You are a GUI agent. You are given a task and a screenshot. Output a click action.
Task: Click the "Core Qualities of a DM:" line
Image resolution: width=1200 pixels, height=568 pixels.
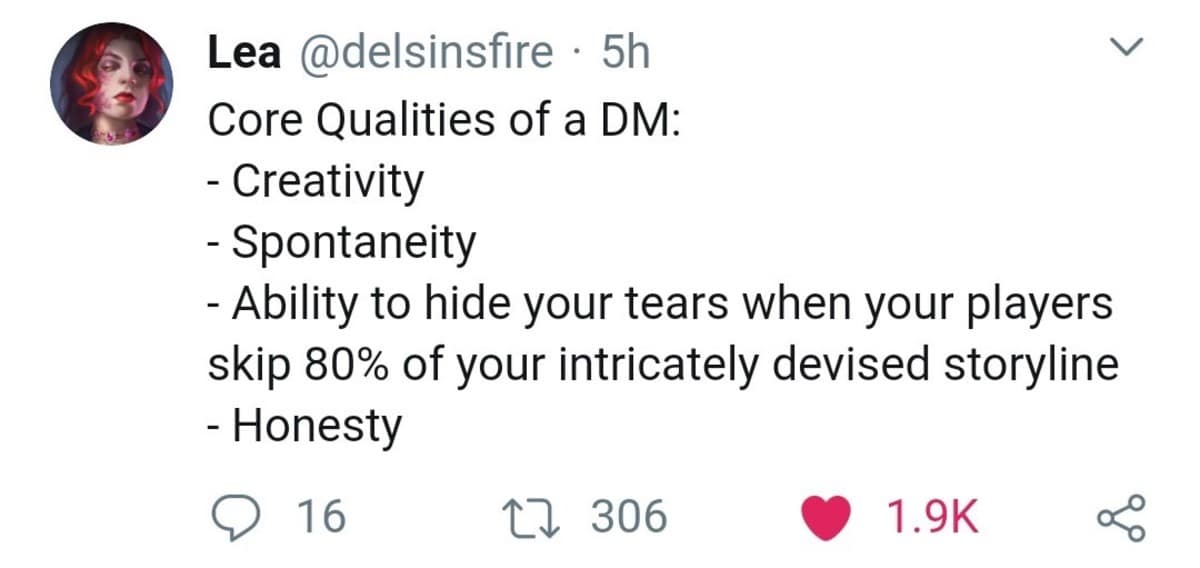pyautogui.click(x=444, y=120)
